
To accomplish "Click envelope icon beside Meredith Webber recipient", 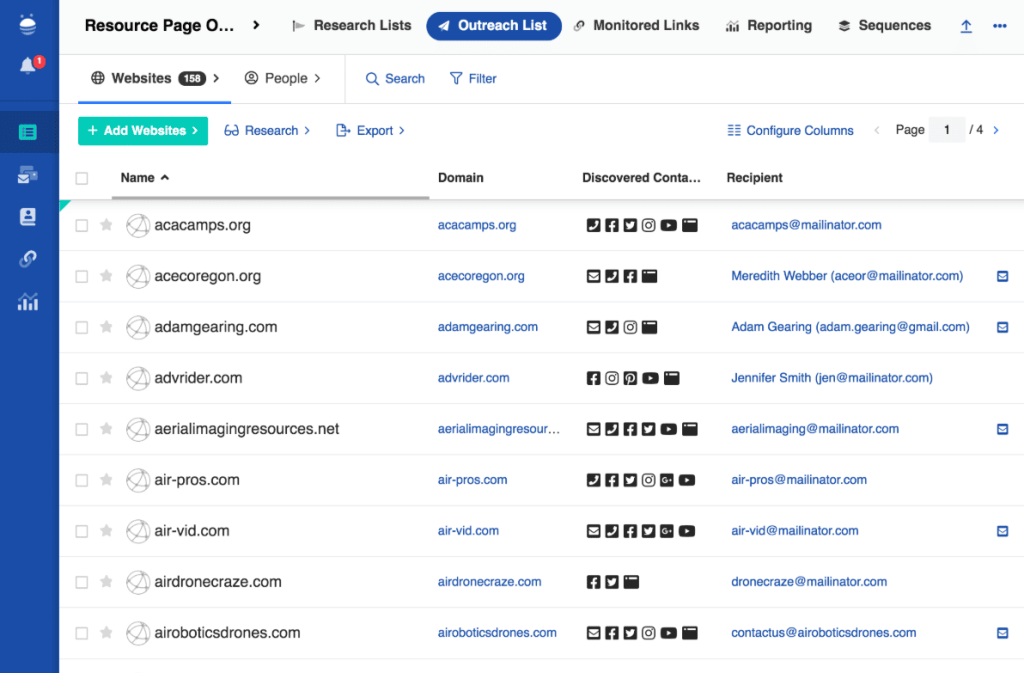I will (1002, 276).
